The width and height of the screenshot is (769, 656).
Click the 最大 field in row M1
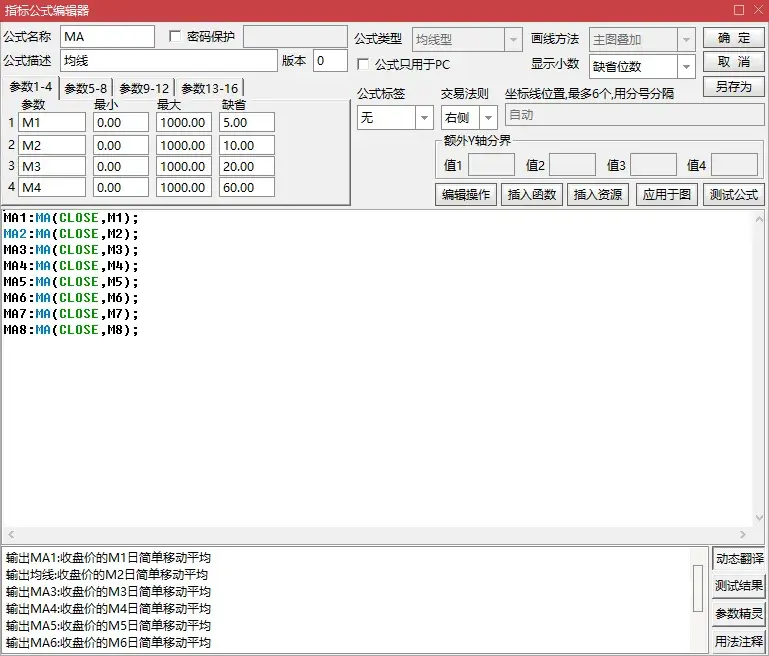click(x=184, y=123)
